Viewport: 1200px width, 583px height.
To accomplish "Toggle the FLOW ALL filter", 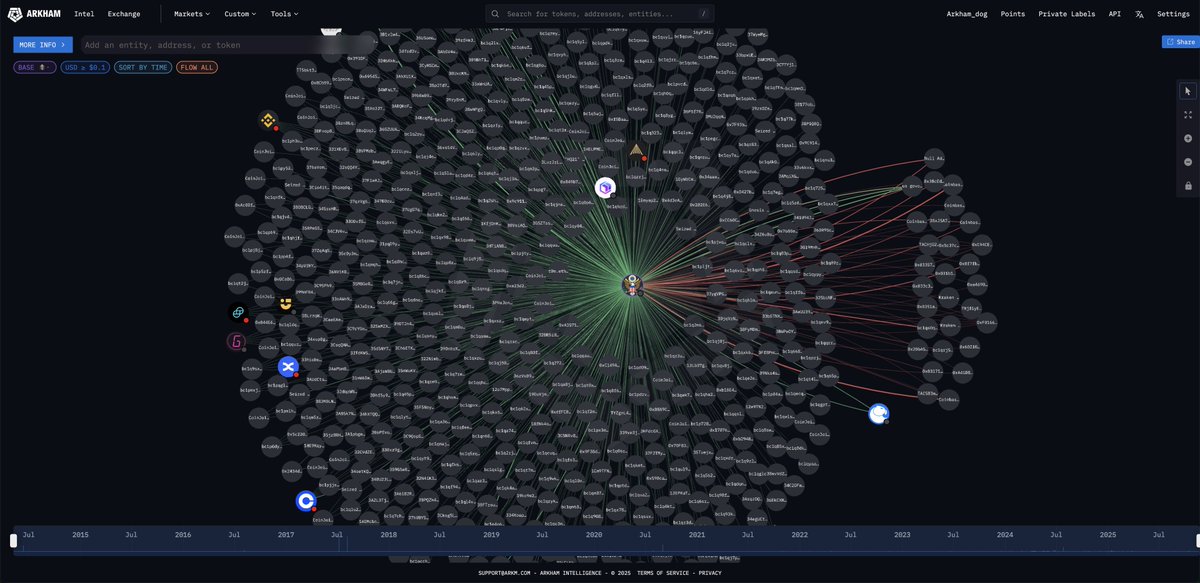I will [197, 67].
